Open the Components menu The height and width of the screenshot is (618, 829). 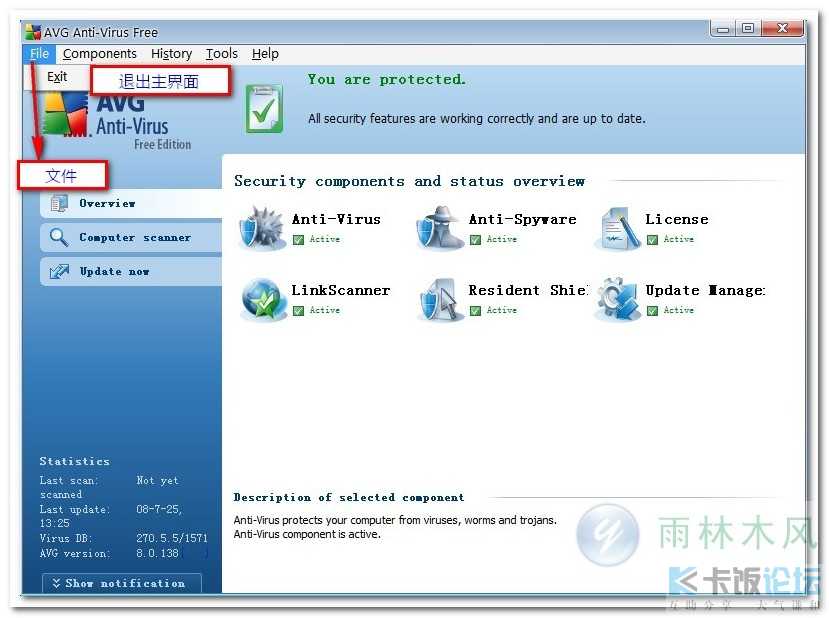point(99,54)
